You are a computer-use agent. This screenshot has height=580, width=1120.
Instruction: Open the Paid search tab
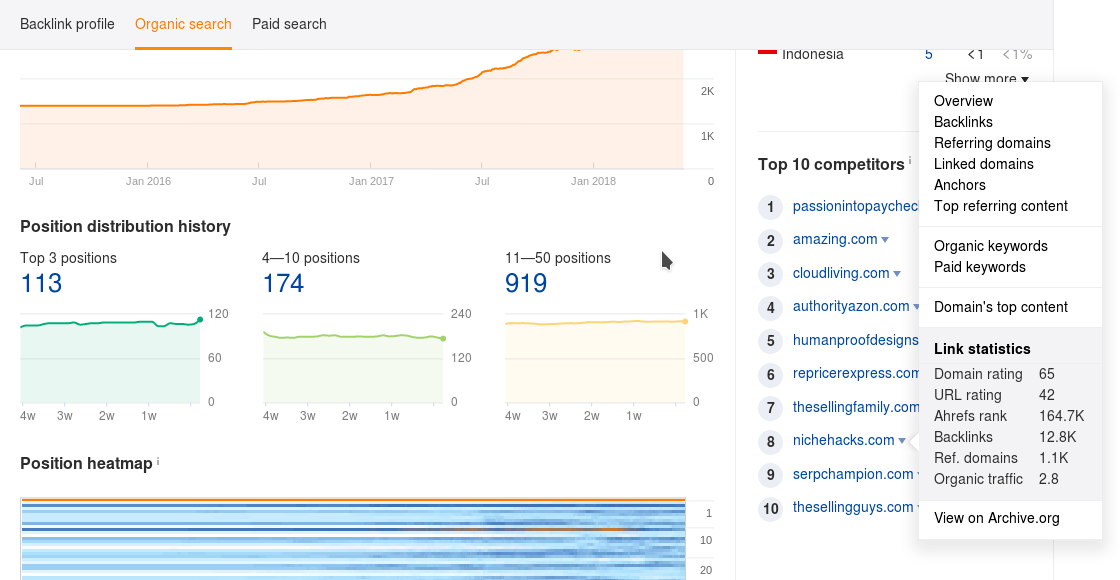coord(289,23)
